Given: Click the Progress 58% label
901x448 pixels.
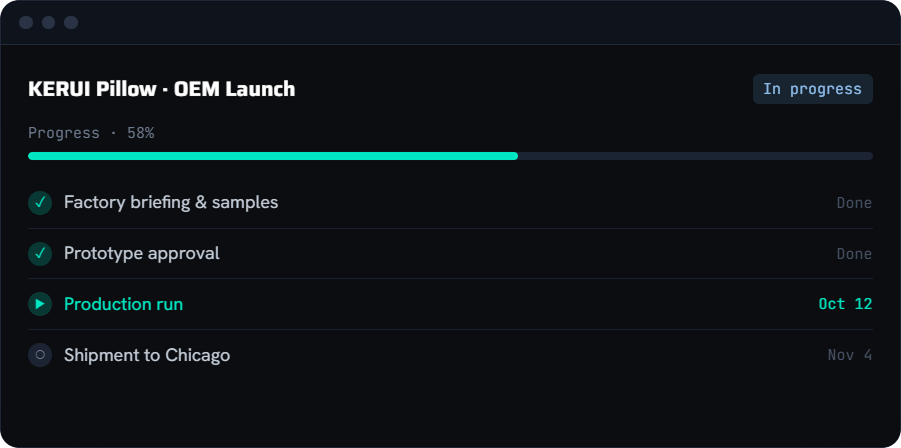Looking at the screenshot, I should pos(91,133).
